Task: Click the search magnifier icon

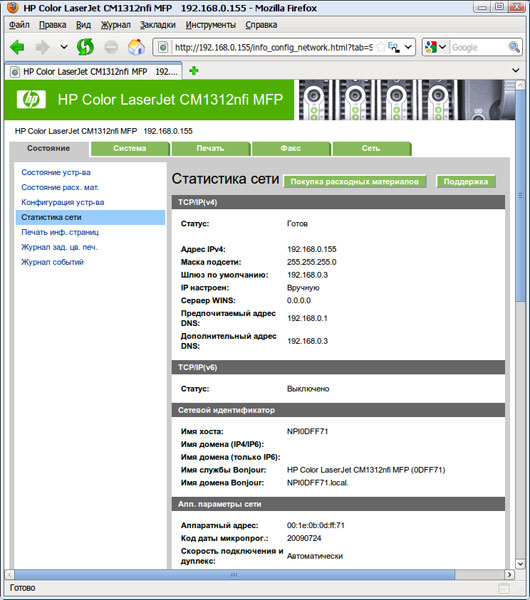Action: pos(514,47)
